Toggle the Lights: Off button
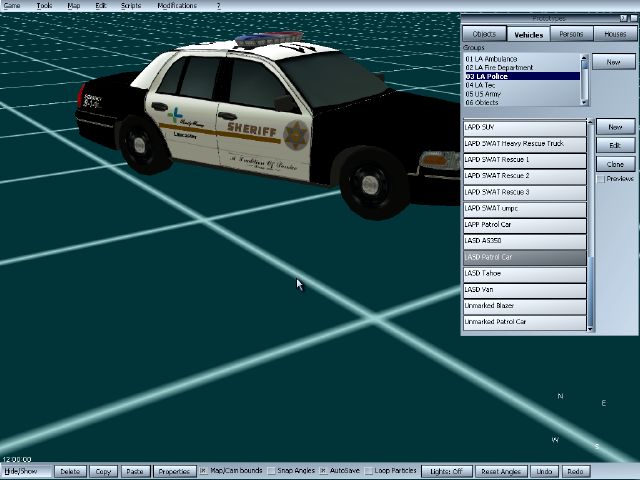 447,471
